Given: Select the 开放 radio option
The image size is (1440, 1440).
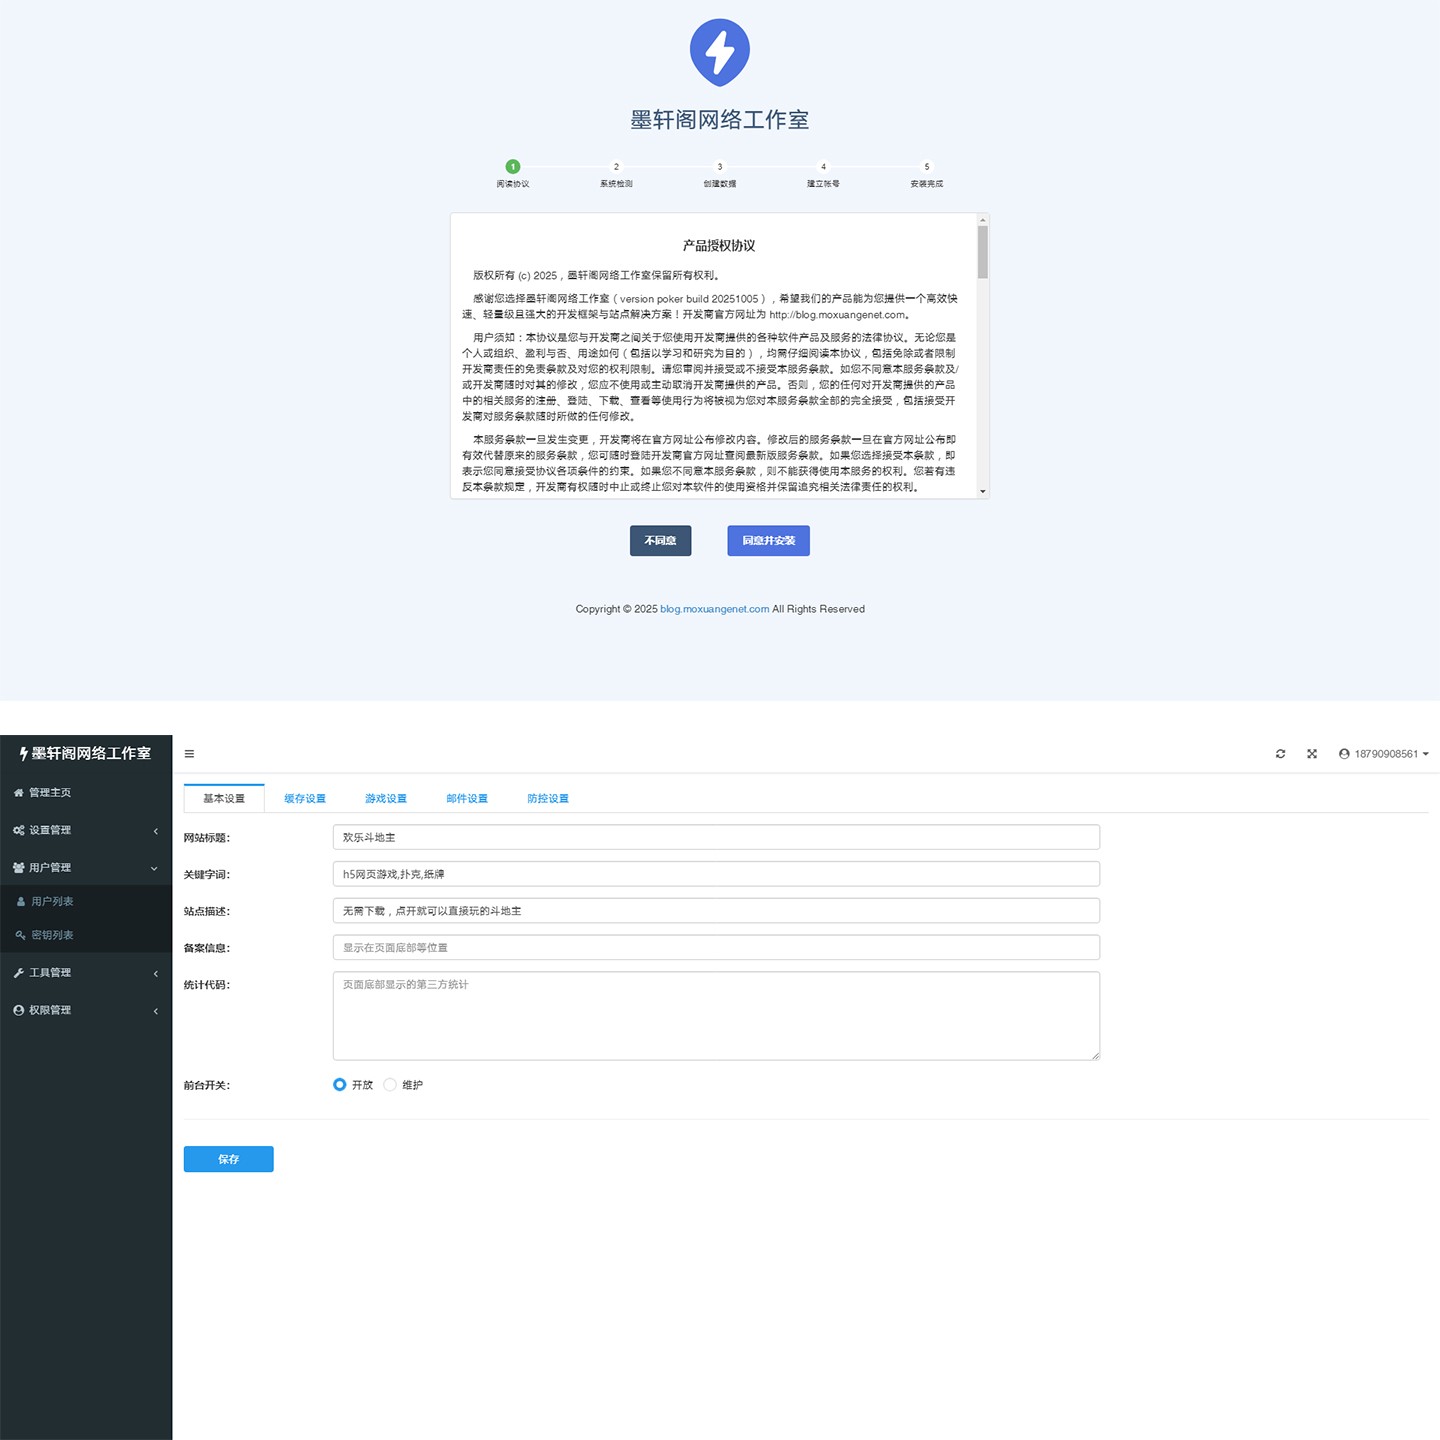Looking at the screenshot, I should point(340,1085).
